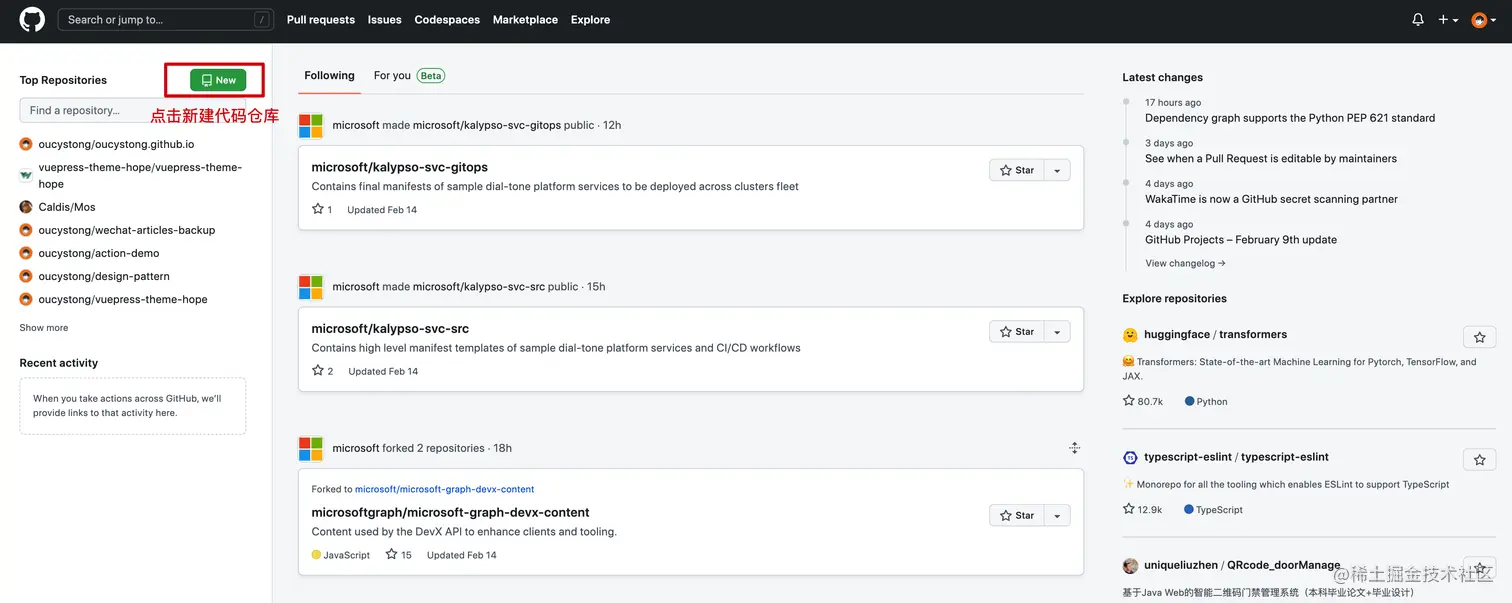Open microsoft/kalypso-svc-src card title
Viewport: 1512px width, 603px height.
pyautogui.click(x=390, y=328)
